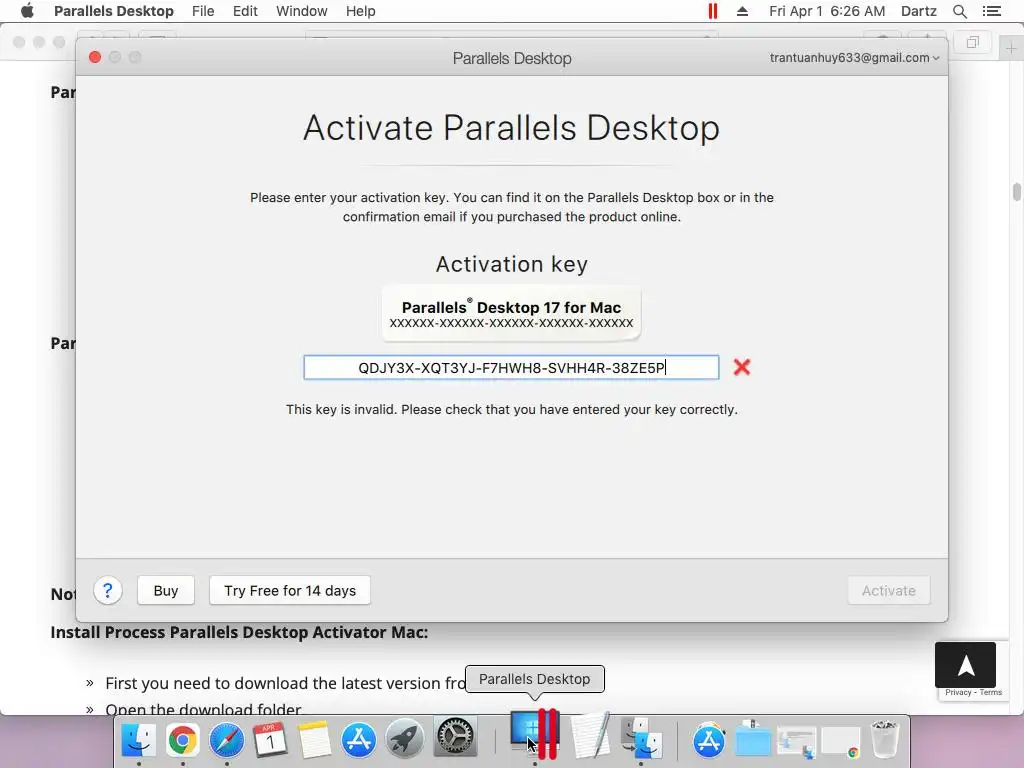Restore the minimized Chrome window in Dock
Image resolution: width=1024 pixels, height=768 pixels.
point(840,742)
